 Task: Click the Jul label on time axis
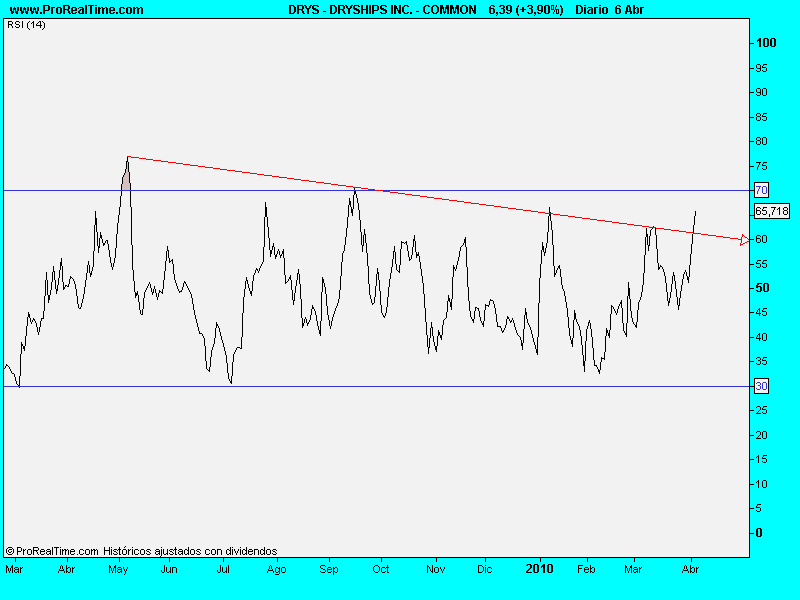223,569
